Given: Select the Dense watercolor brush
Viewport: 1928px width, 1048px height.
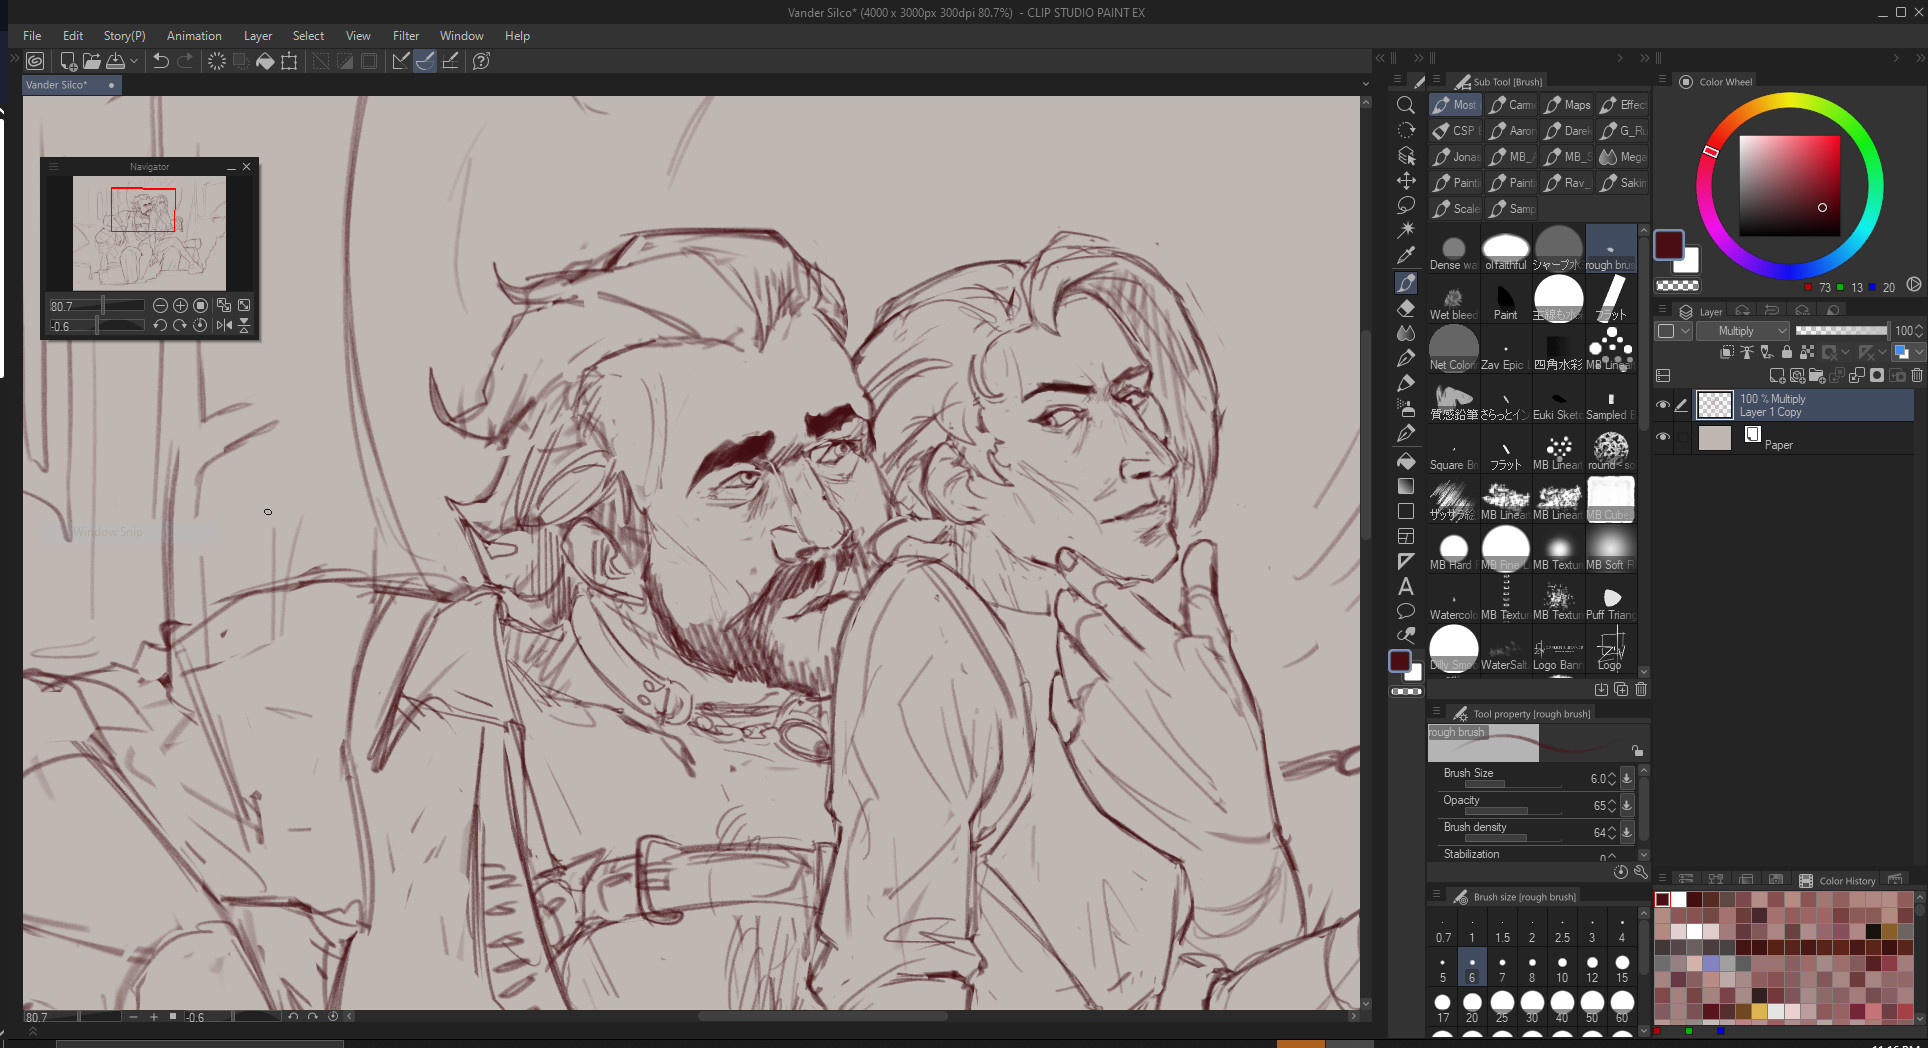Looking at the screenshot, I should (1453, 249).
